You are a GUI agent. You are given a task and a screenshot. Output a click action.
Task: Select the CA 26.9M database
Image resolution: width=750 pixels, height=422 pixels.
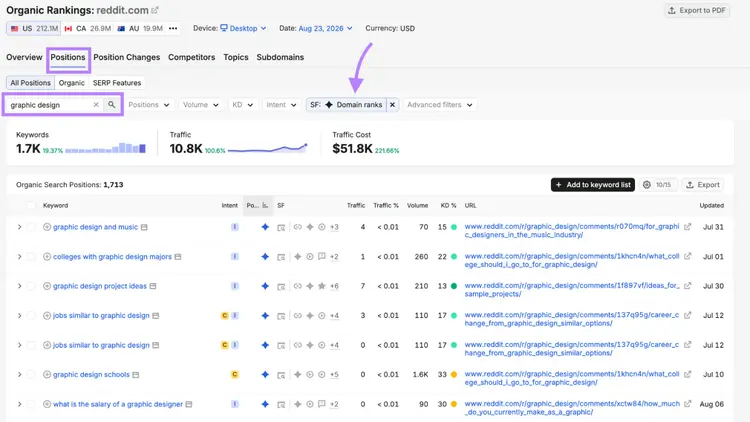[x=87, y=28]
